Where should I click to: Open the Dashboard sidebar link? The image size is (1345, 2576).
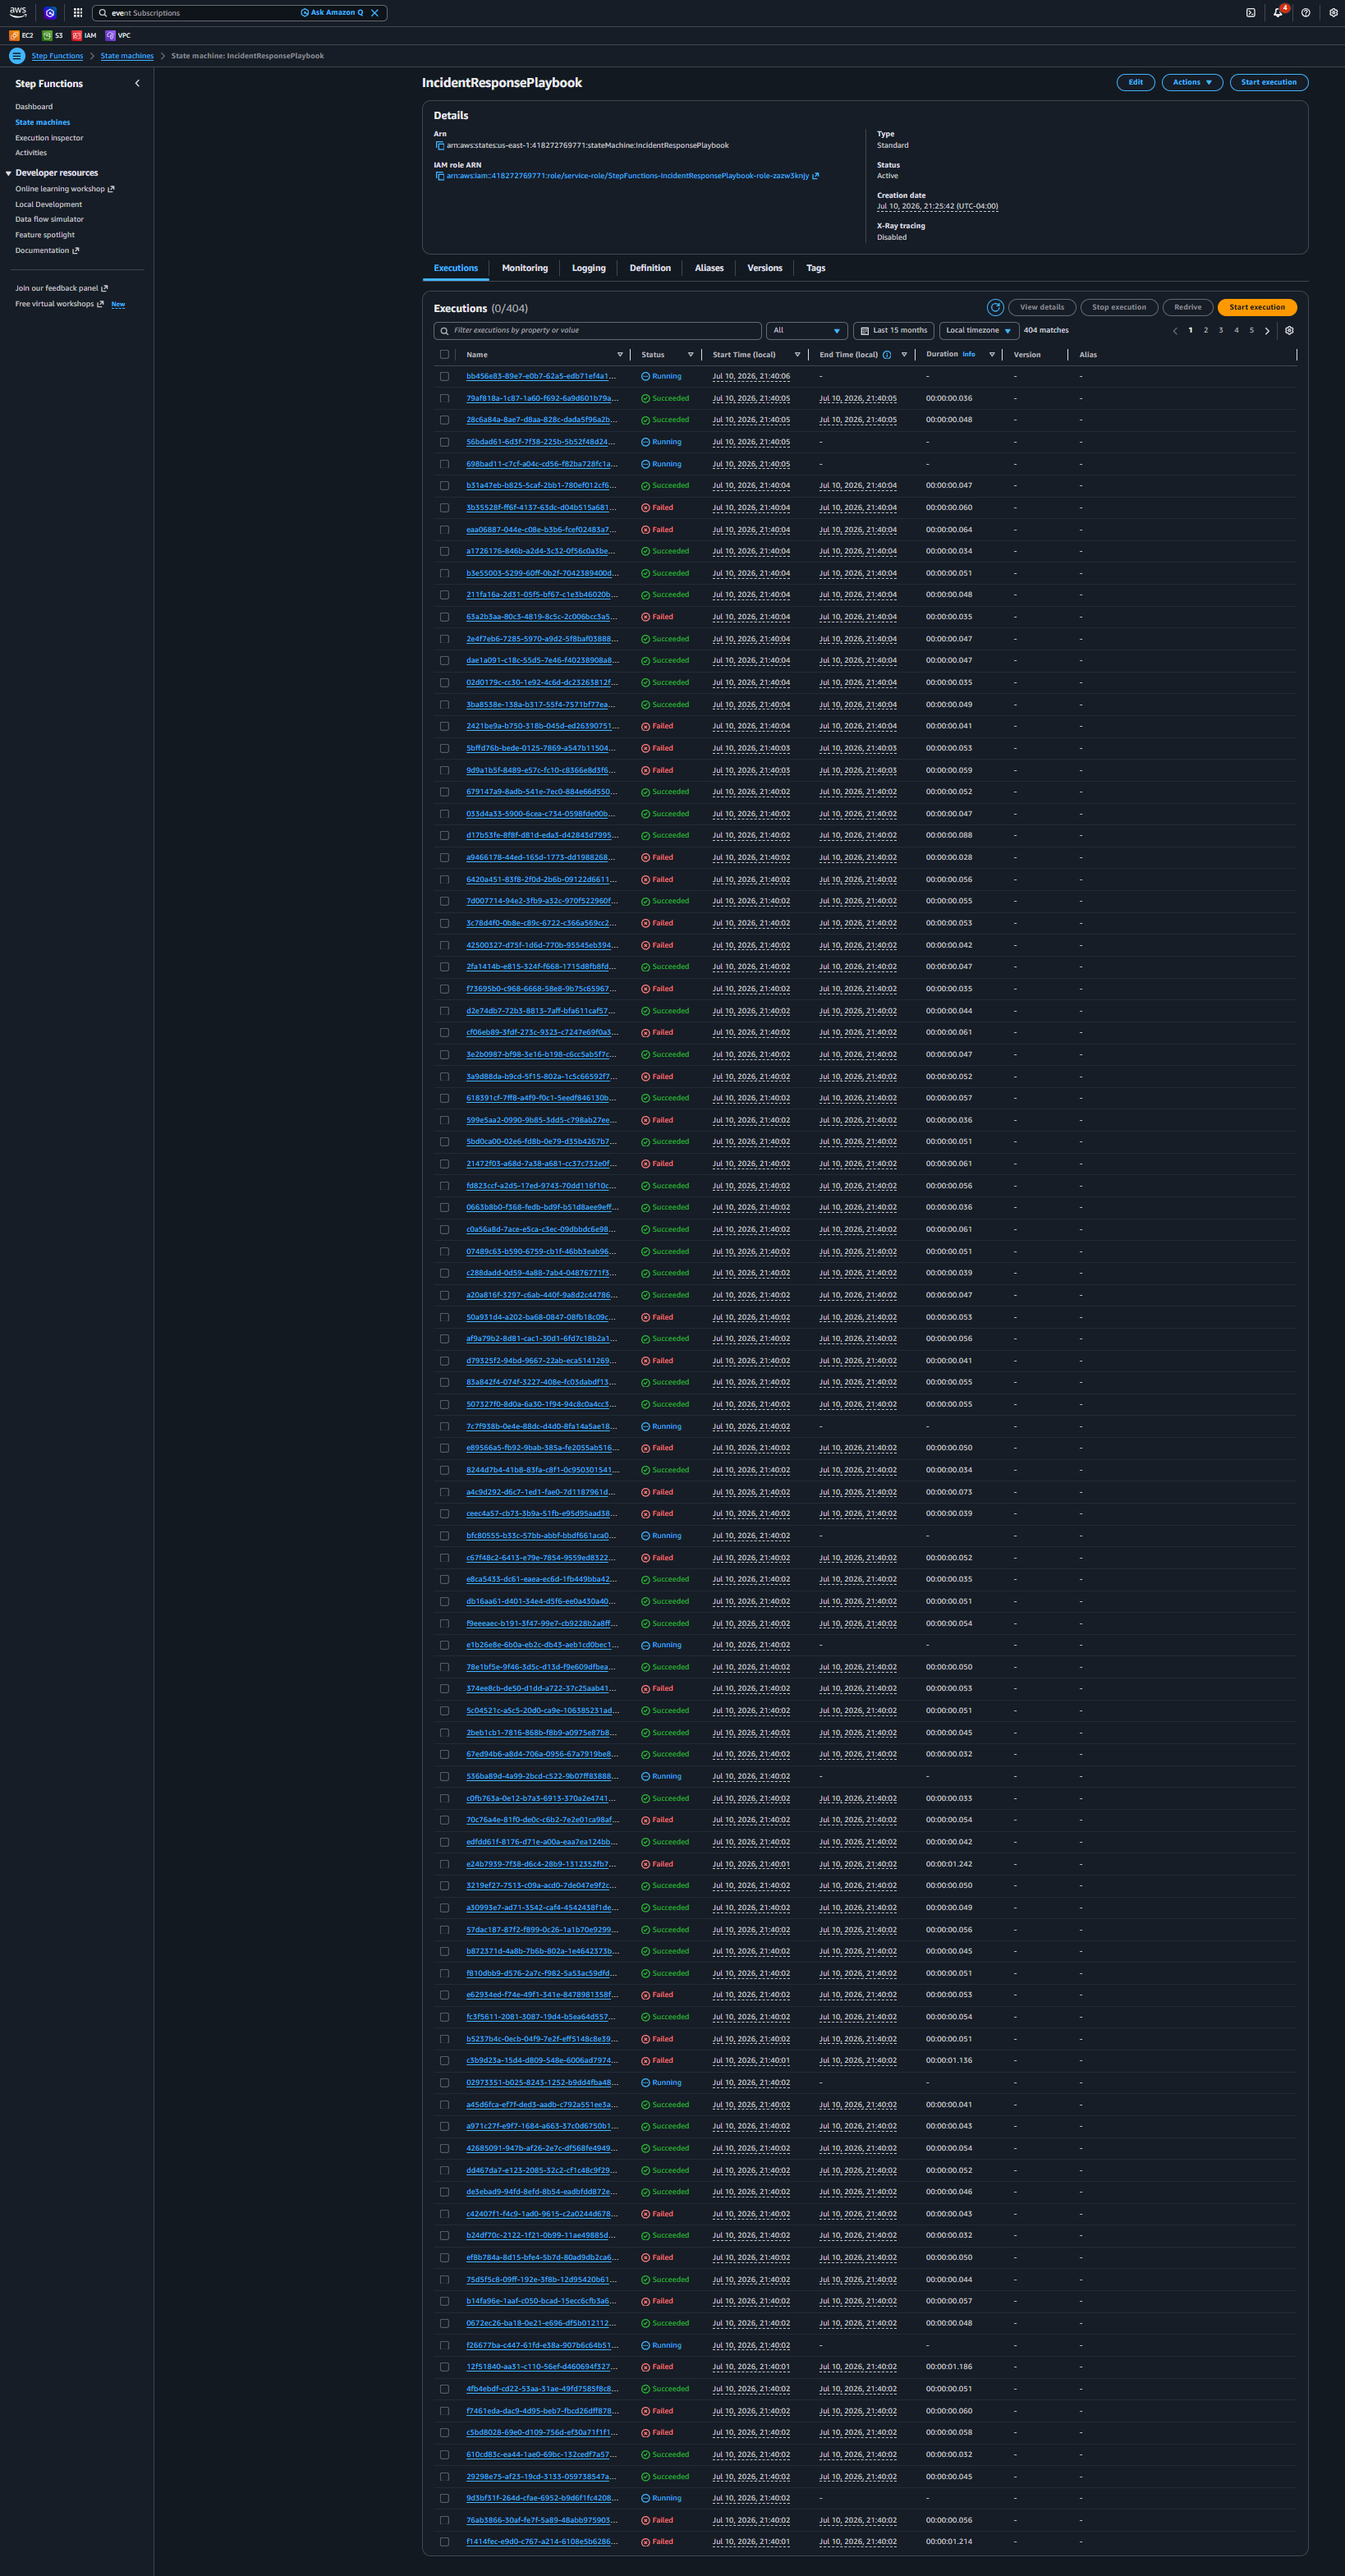[34, 107]
